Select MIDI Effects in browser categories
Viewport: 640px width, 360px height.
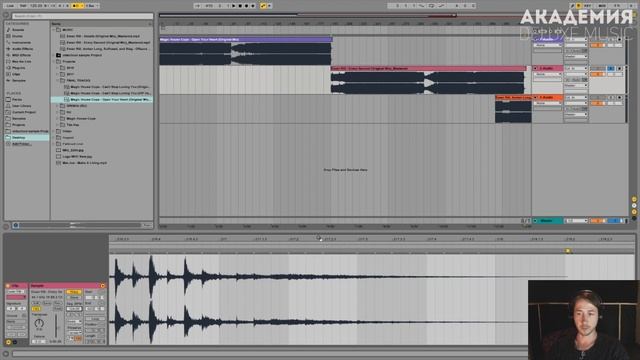pyautogui.click(x=21, y=55)
